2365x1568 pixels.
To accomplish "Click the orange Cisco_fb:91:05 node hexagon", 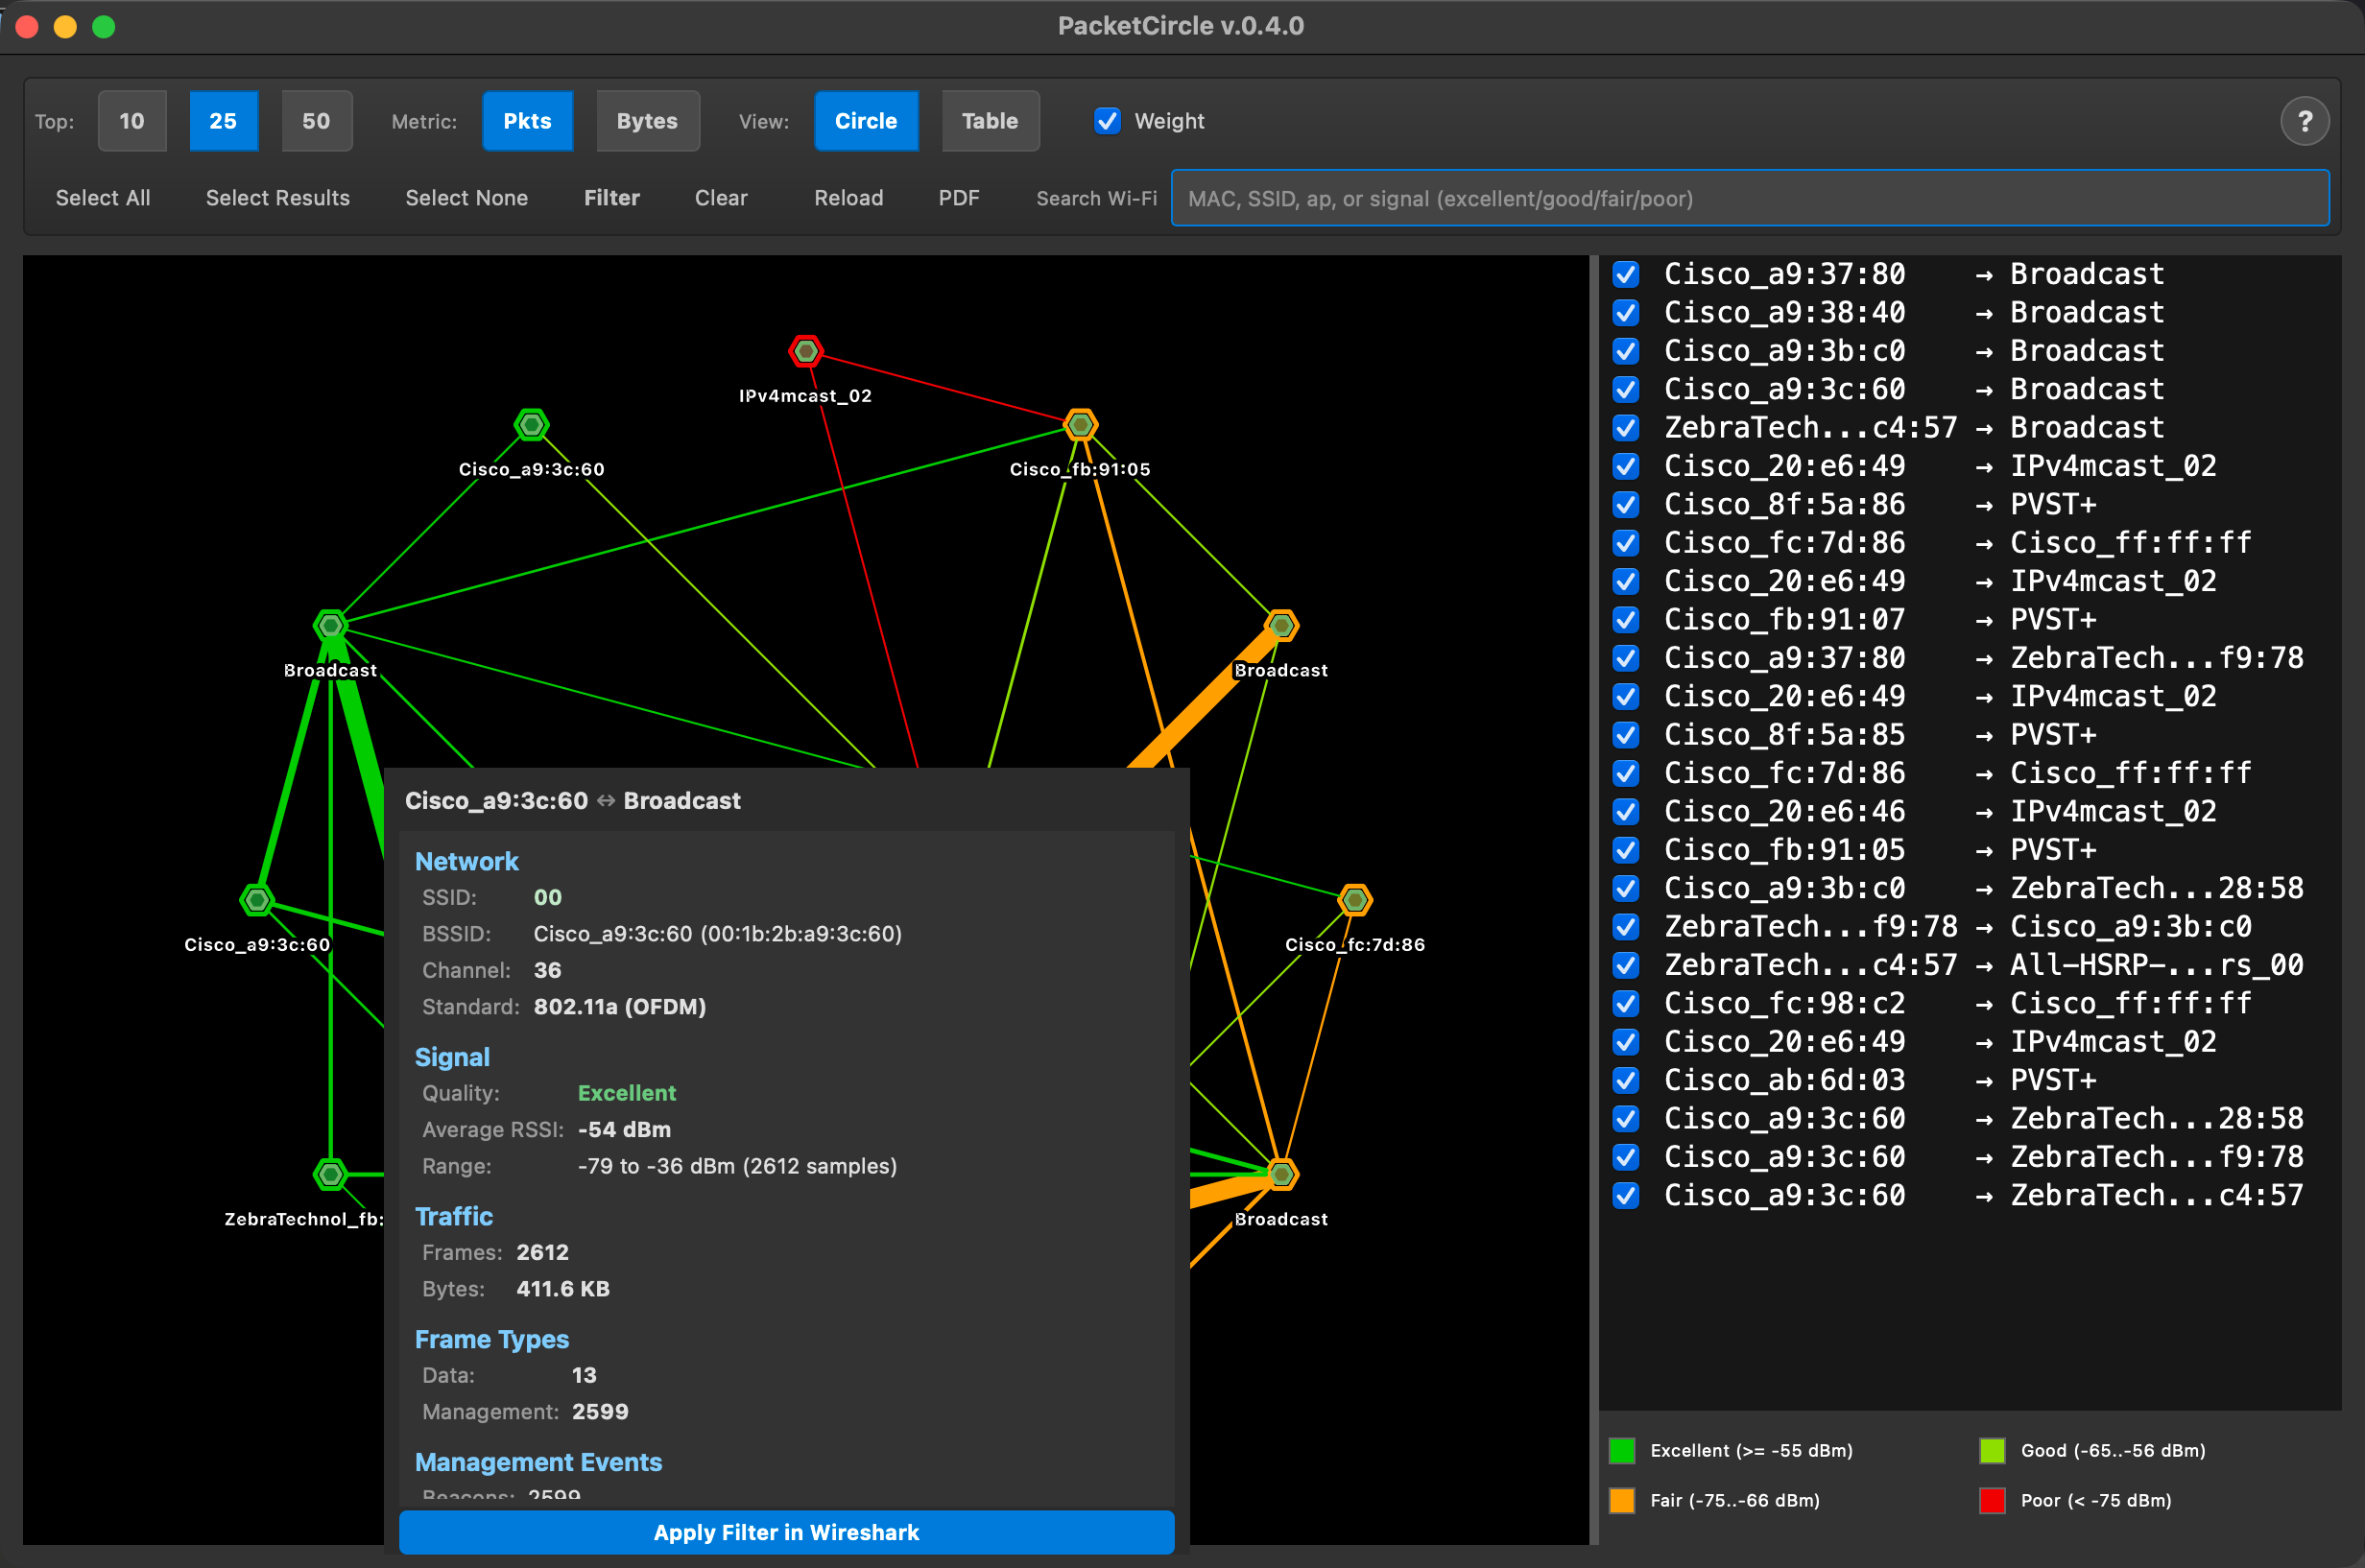I will pos(1080,425).
